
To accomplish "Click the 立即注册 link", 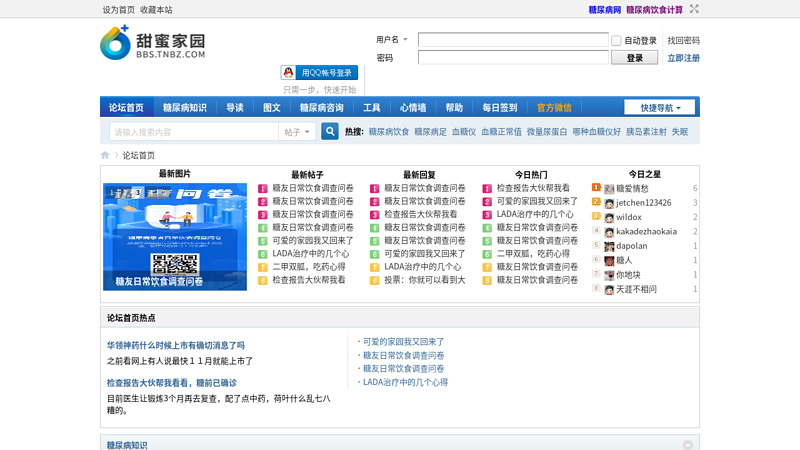I will click(684, 58).
